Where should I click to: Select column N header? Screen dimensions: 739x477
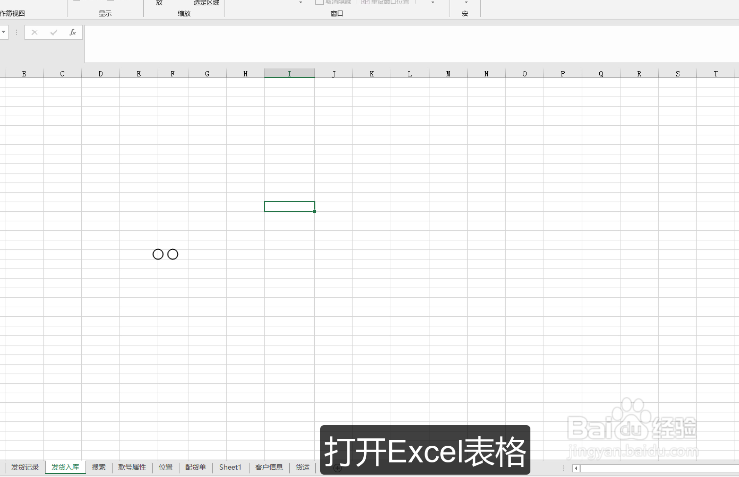[x=486, y=74]
